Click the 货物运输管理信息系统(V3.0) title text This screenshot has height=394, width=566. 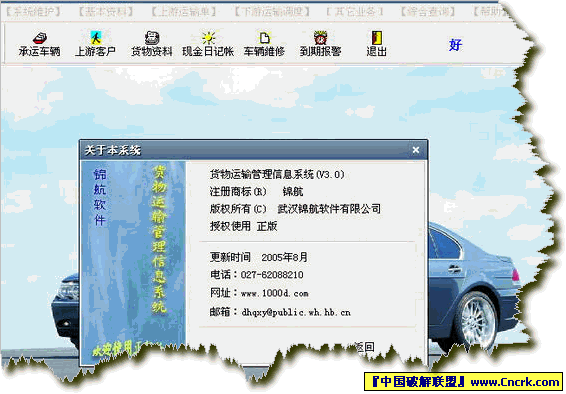(x=277, y=175)
